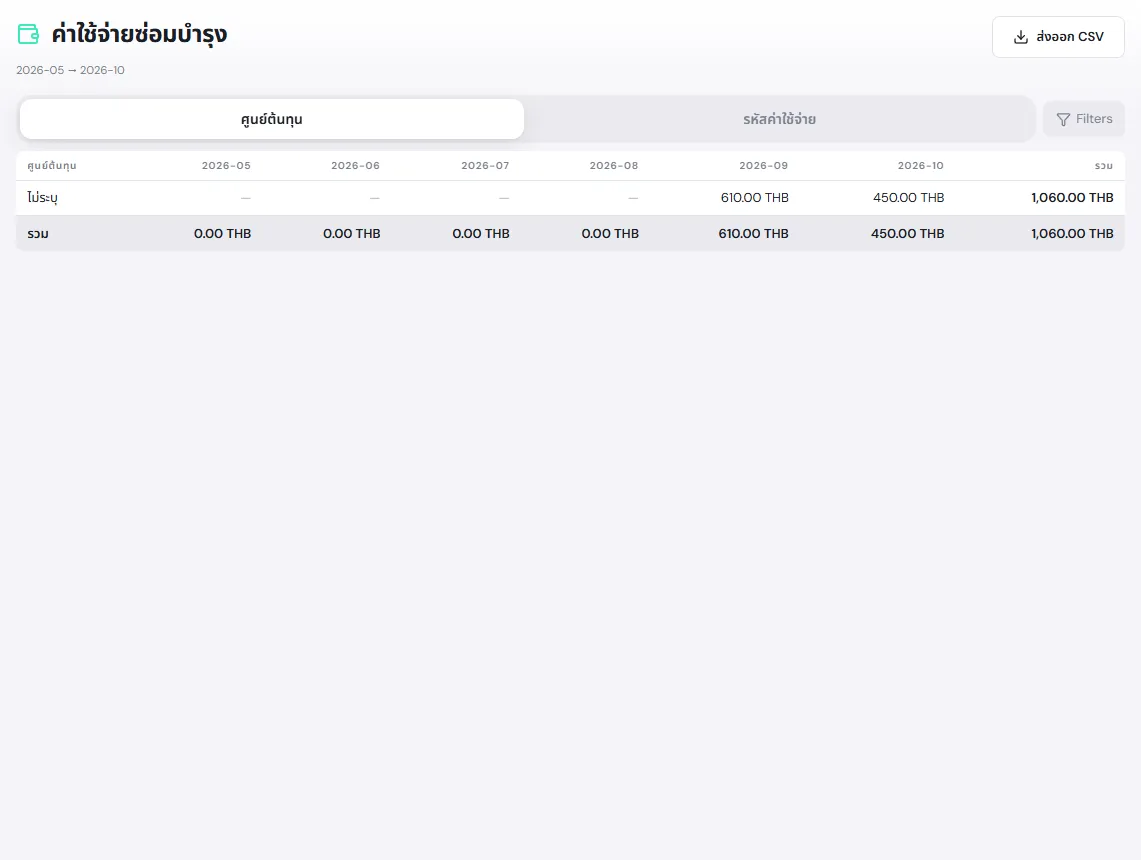The width and height of the screenshot is (1141, 860).
Task: Select the ไม่ระบุ row label
Action: click(x=42, y=198)
